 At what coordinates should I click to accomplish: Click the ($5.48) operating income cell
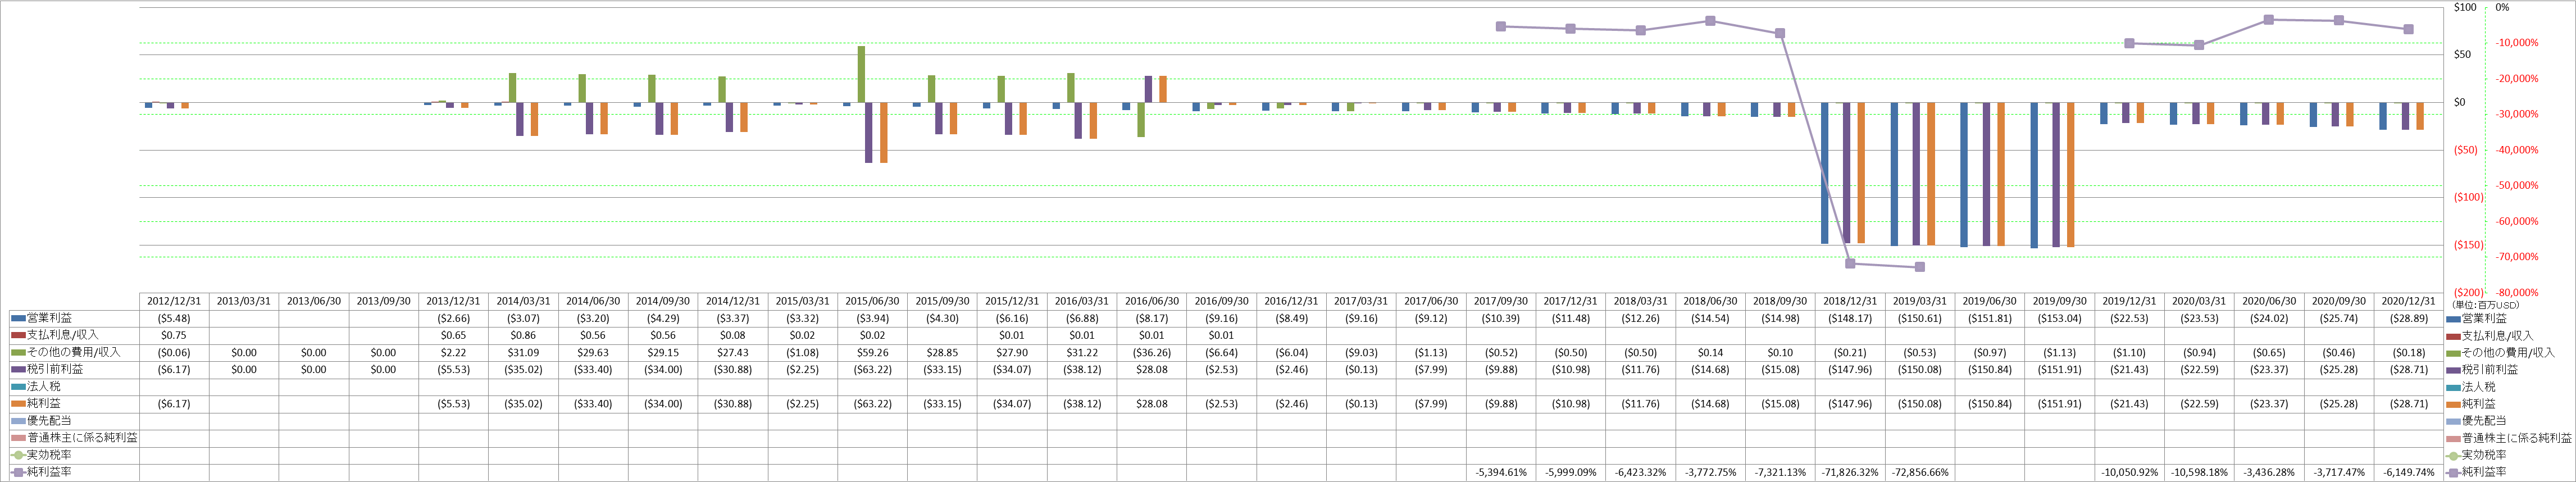coord(174,318)
